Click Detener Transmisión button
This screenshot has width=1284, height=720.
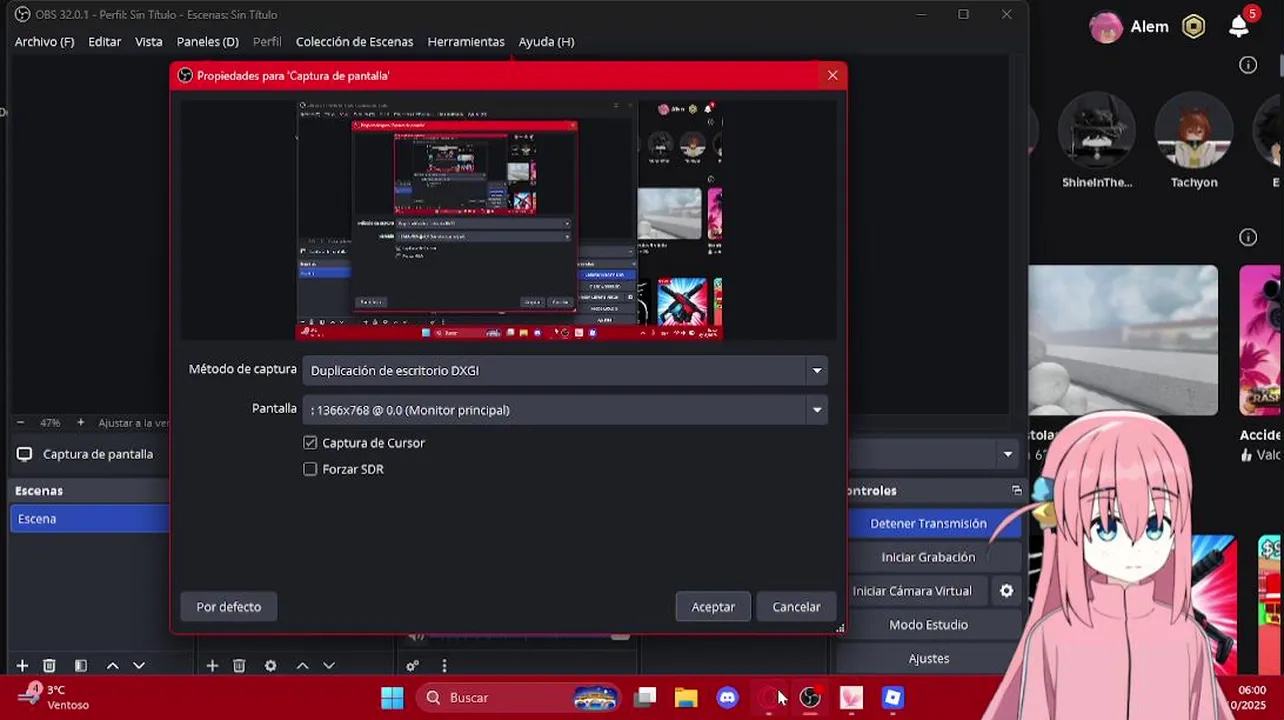coord(928,524)
